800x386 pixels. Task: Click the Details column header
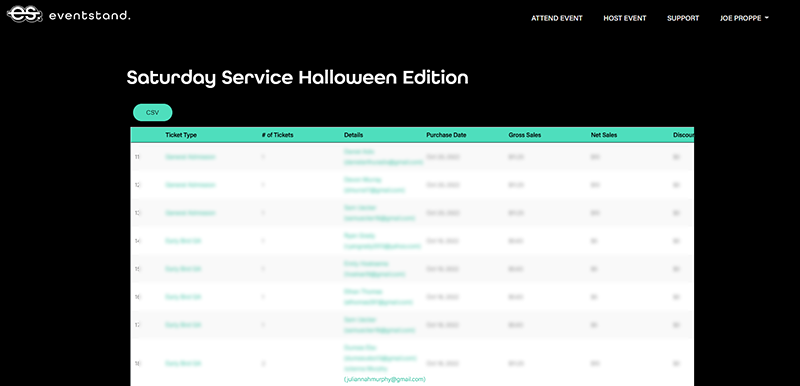pyautogui.click(x=354, y=135)
